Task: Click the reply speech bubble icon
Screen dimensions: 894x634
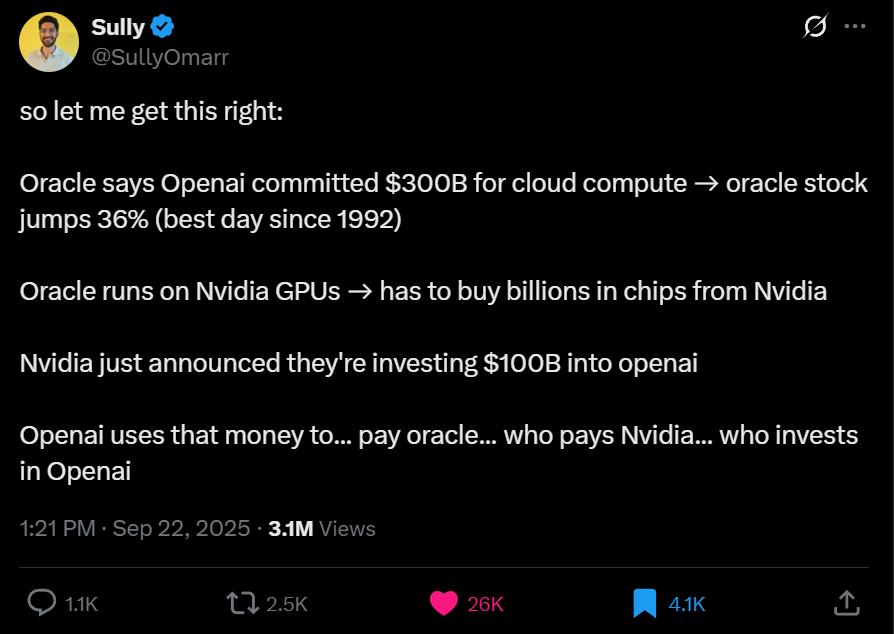Action: pos(41,603)
